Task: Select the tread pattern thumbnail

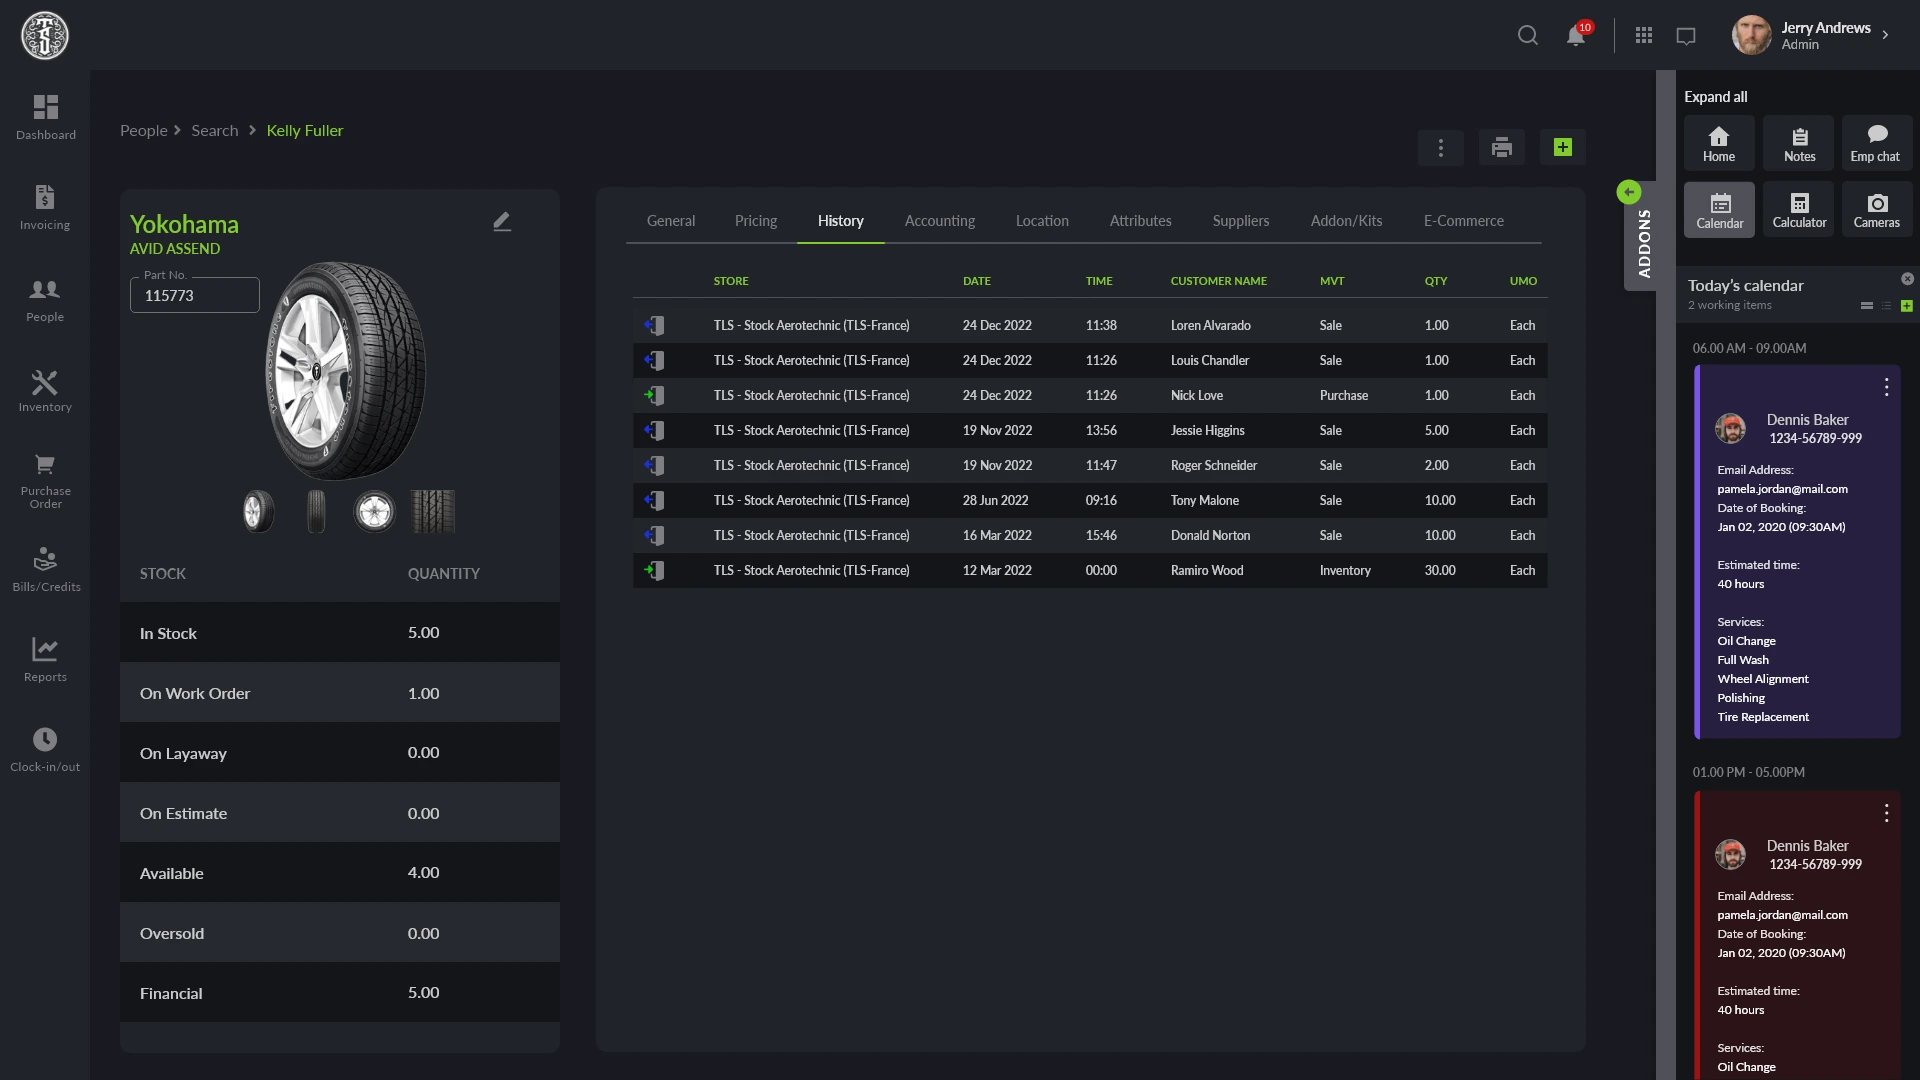Action: click(433, 511)
